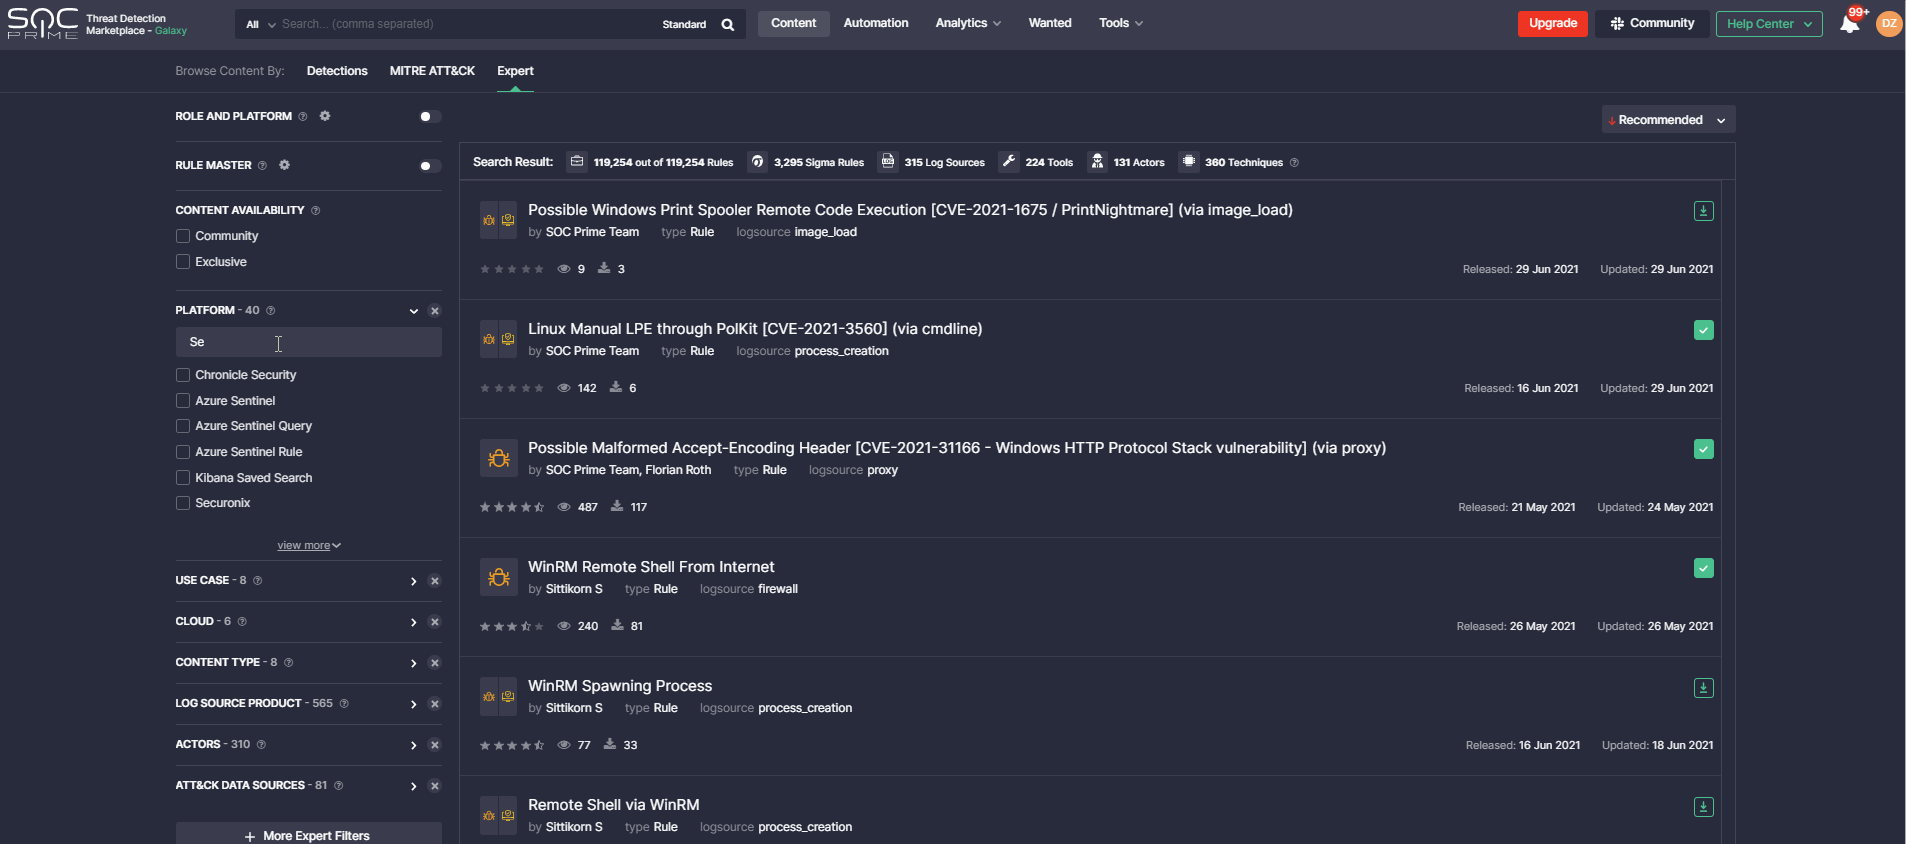Expand the Actors filter
Viewport: 1906px width, 844px height.
tap(413, 745)
